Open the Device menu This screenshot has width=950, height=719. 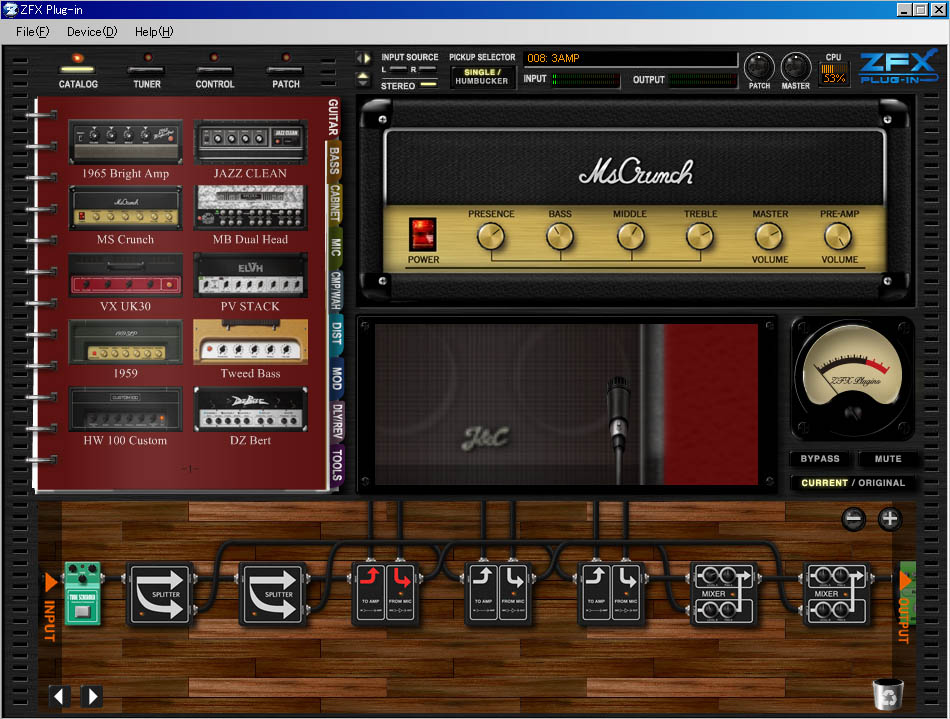(x=91, y=31)
